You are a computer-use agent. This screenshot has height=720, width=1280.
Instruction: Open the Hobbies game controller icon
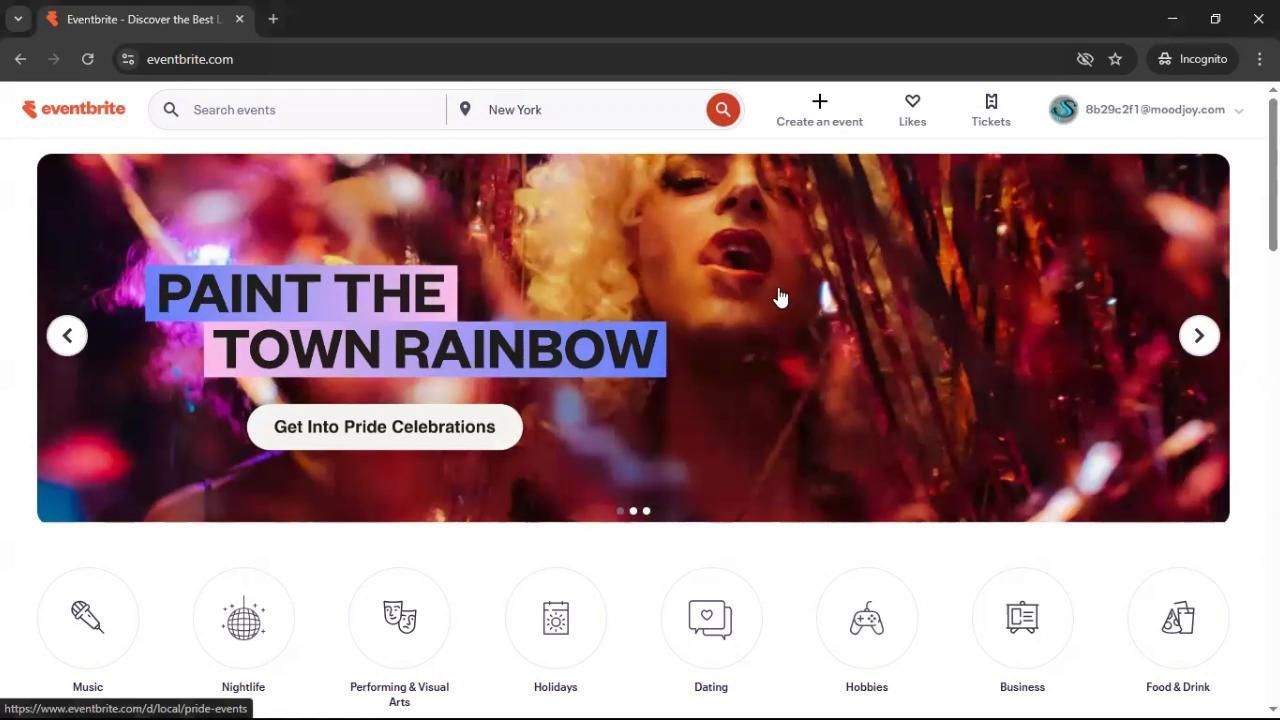[866, 617]
